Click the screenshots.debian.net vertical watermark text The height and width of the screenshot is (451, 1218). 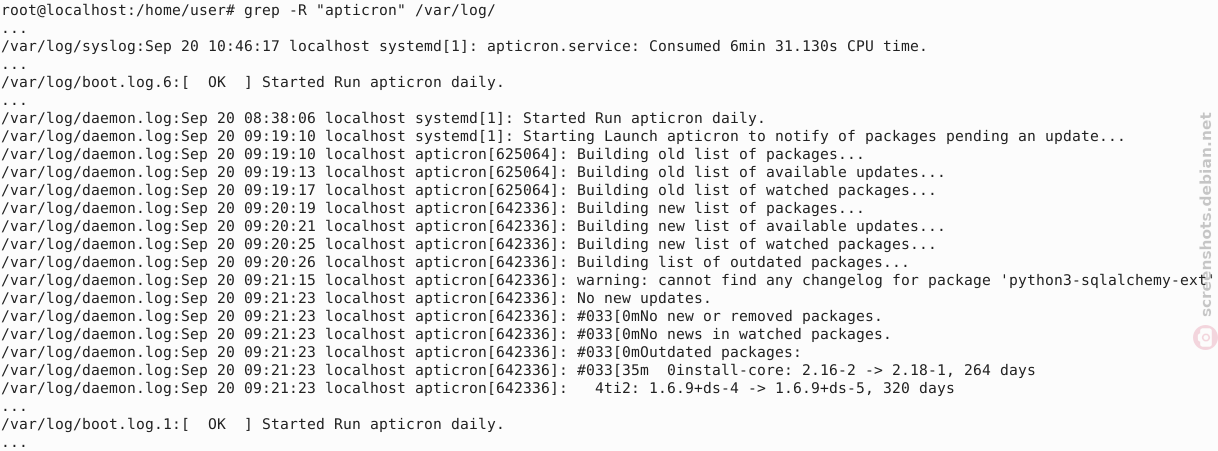click(x=1206, y=216)
